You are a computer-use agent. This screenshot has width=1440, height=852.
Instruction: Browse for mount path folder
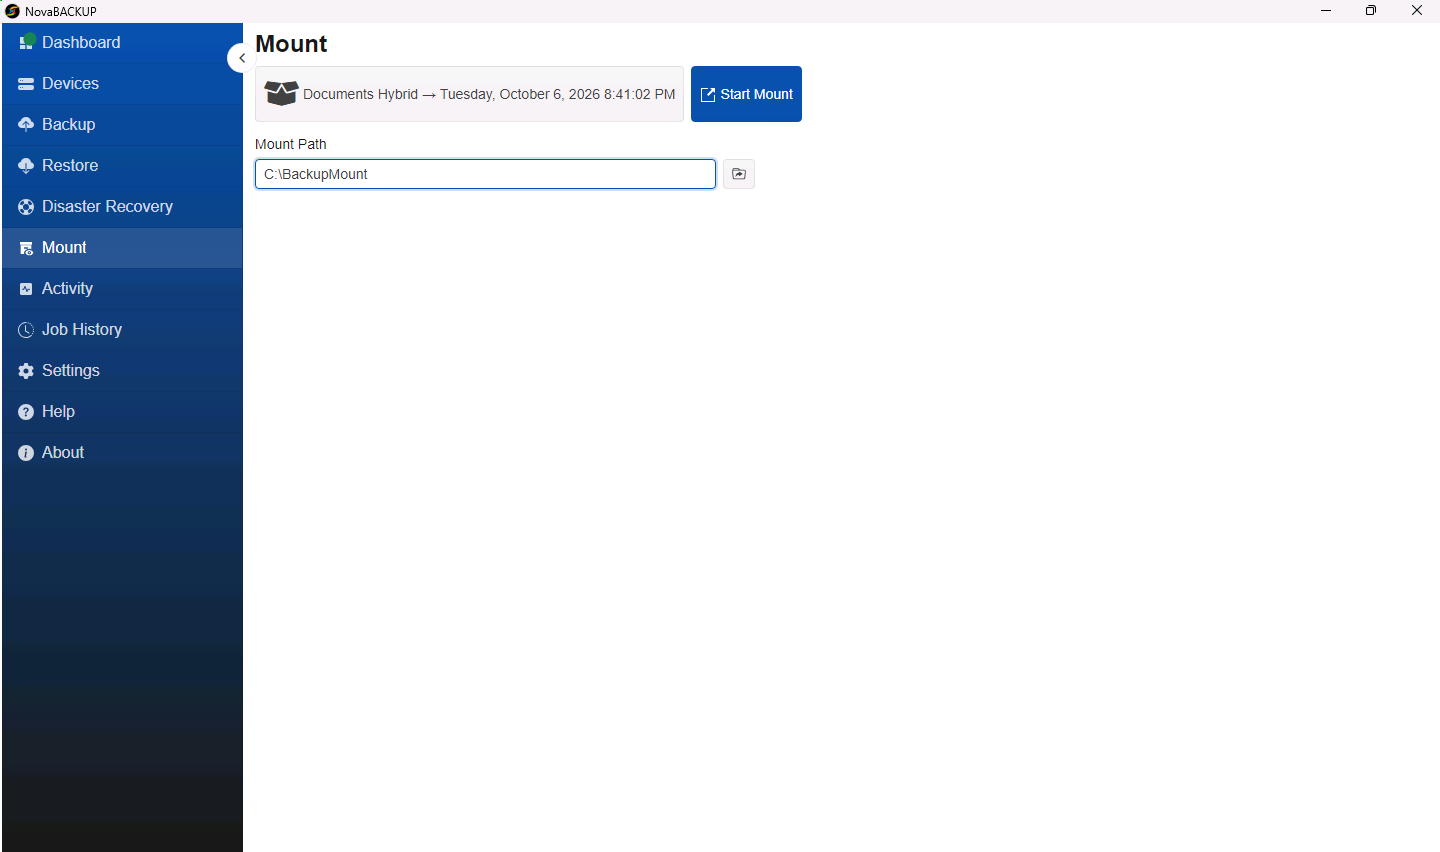(x=739, y=174)
